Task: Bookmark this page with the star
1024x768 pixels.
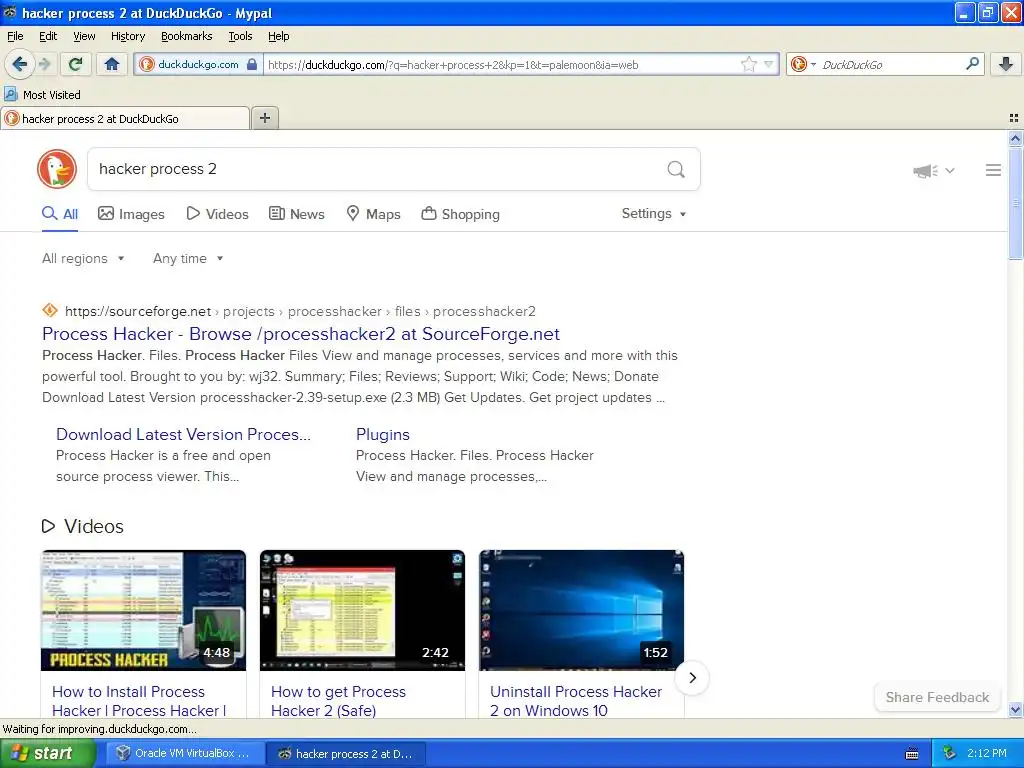Action: (748, 64)
